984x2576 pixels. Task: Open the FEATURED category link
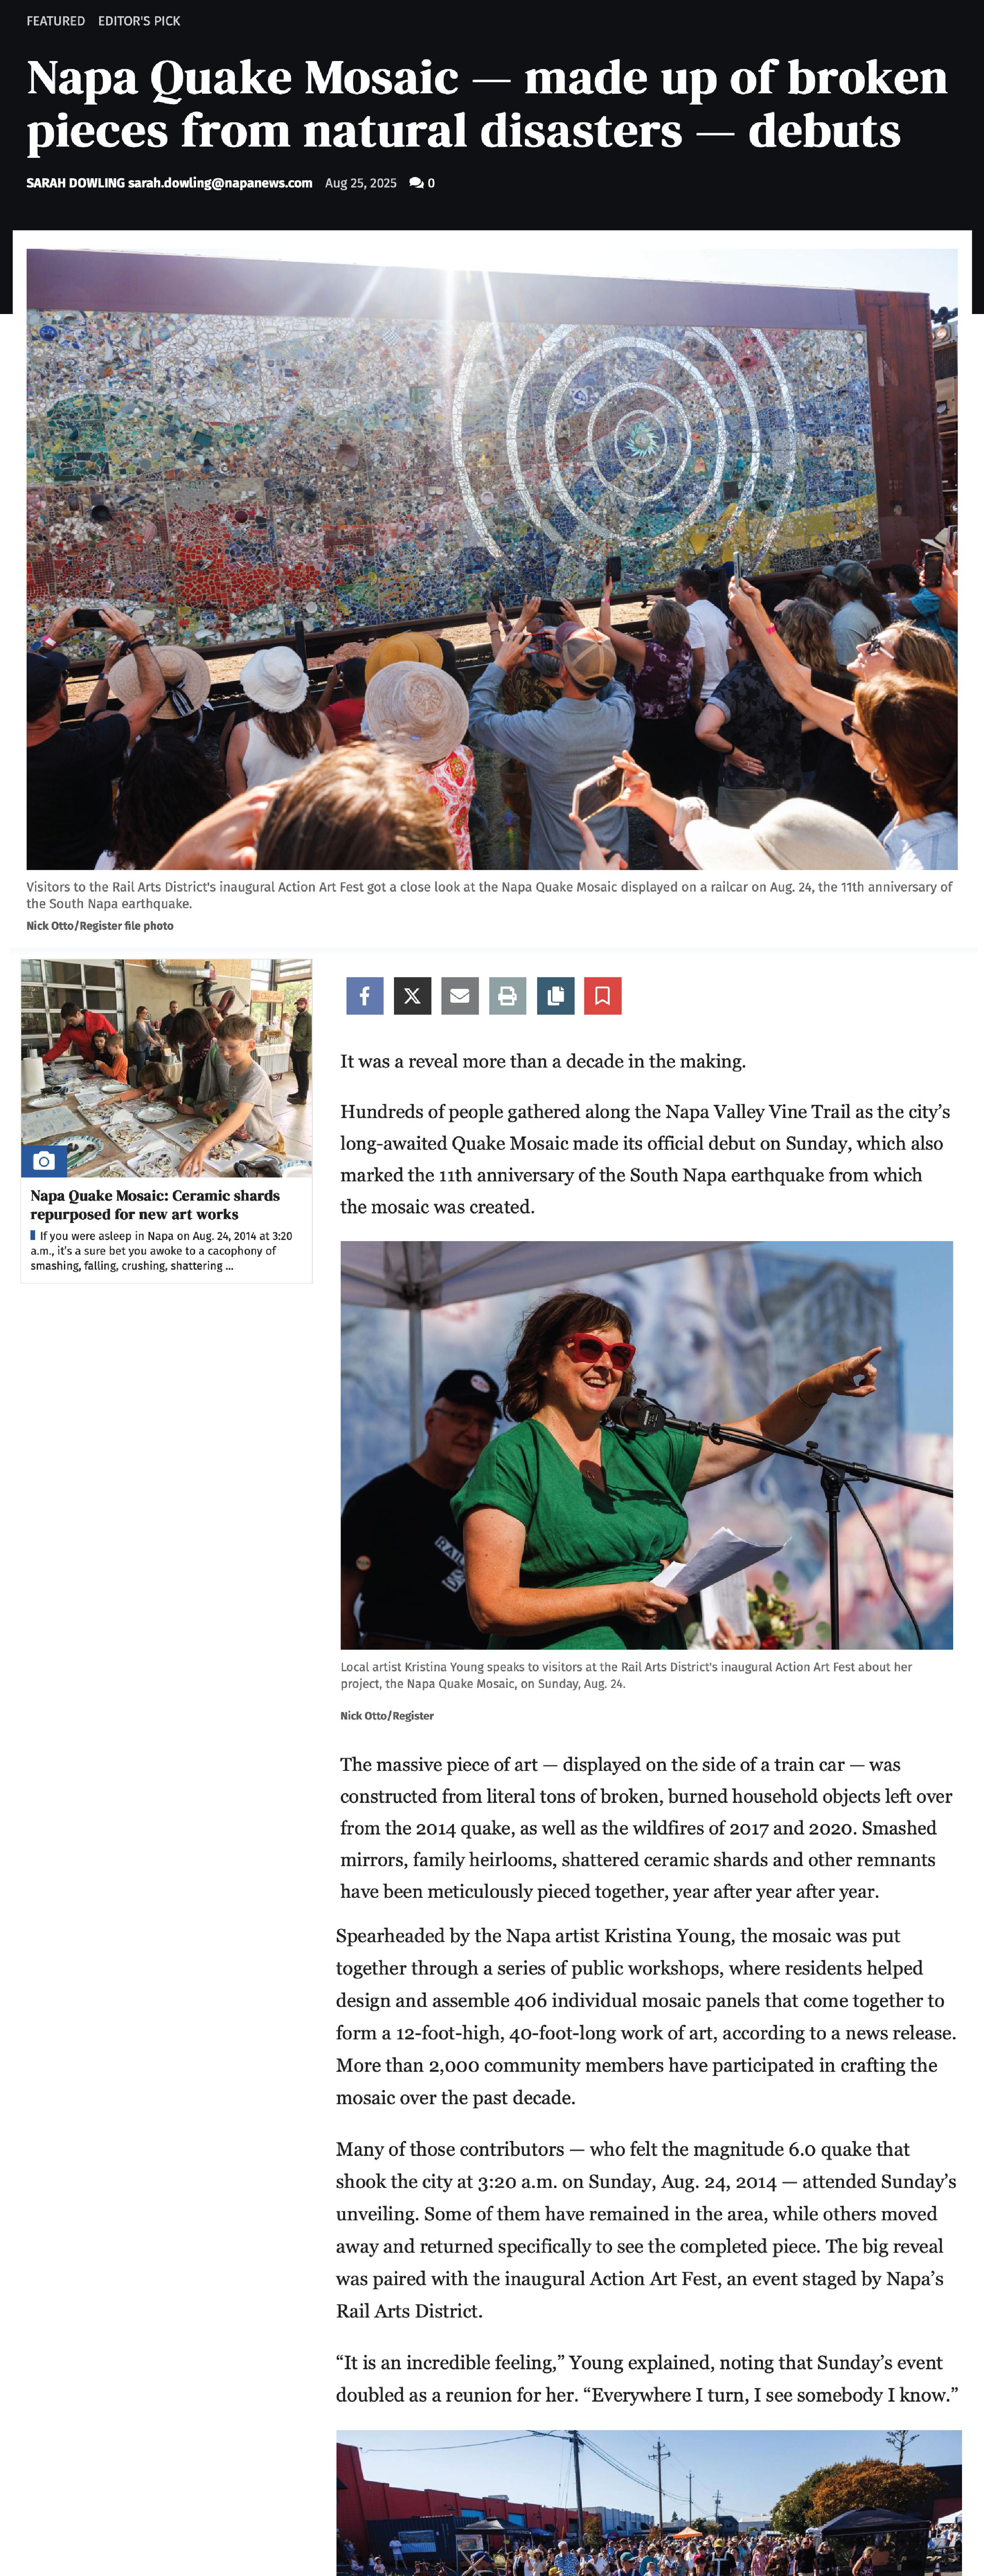pos(56,21)
